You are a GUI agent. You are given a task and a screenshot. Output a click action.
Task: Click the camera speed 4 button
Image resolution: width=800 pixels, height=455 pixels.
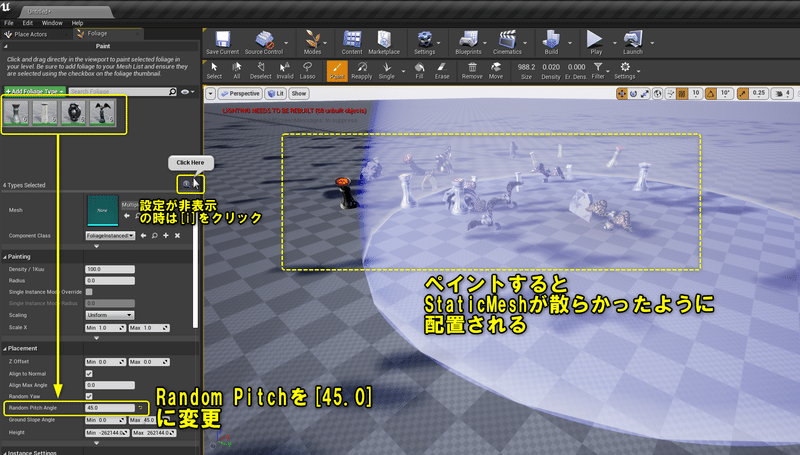point(783,93)
